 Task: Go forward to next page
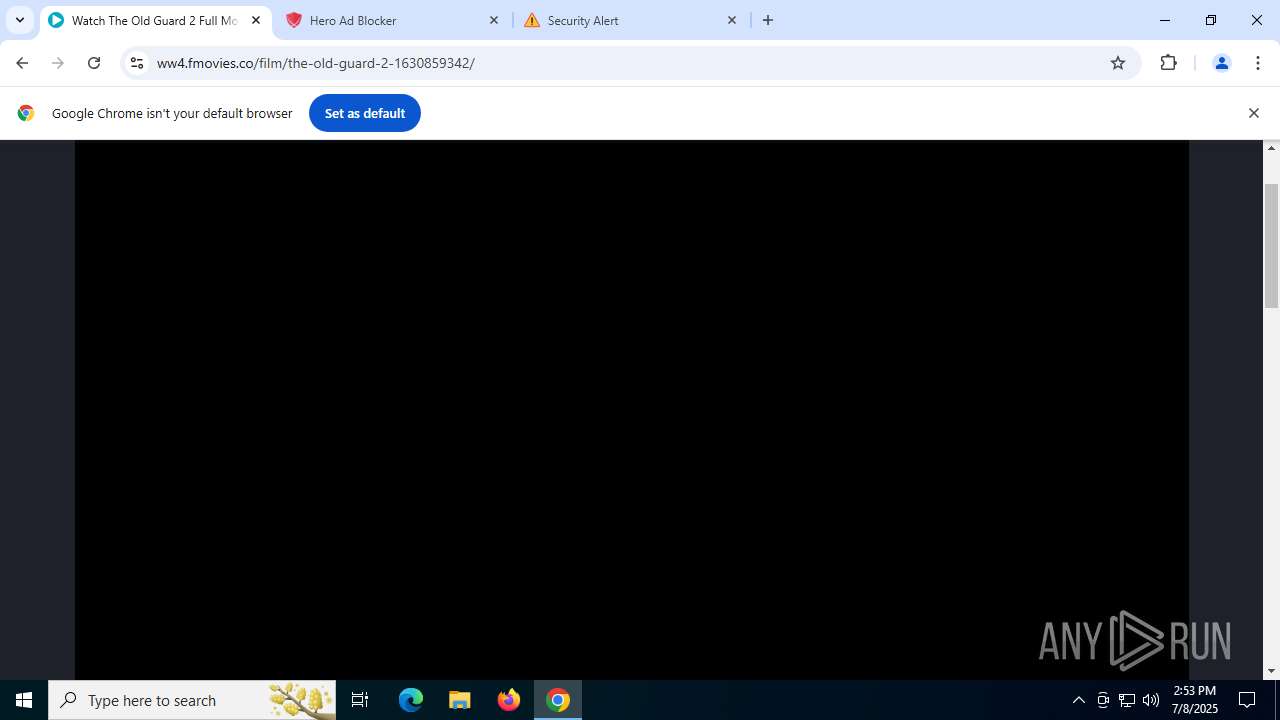58,63
